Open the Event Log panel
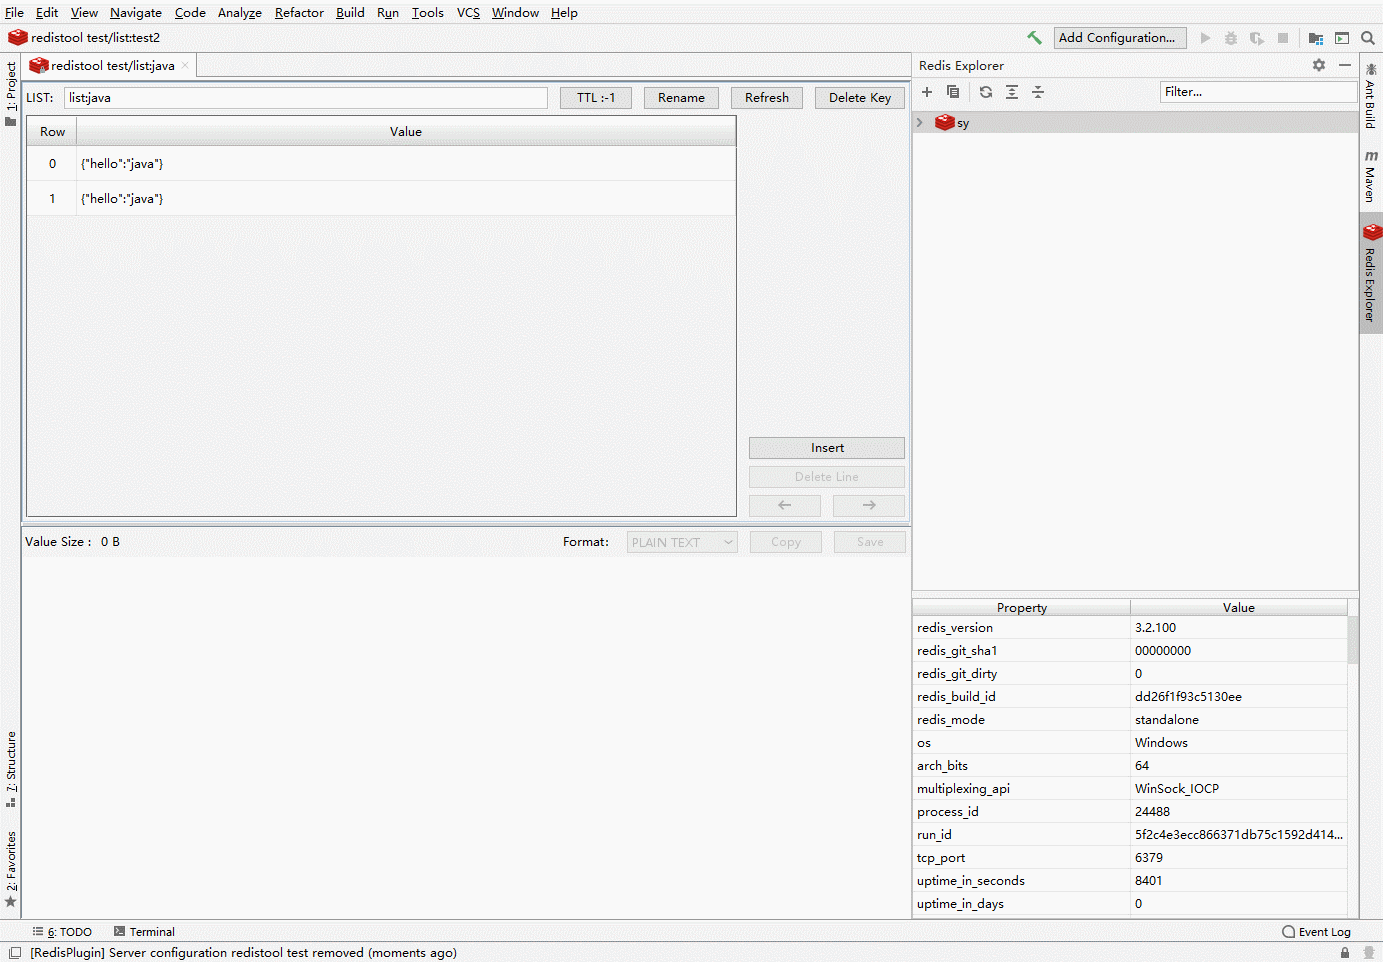 click(x=1316, y=932)
